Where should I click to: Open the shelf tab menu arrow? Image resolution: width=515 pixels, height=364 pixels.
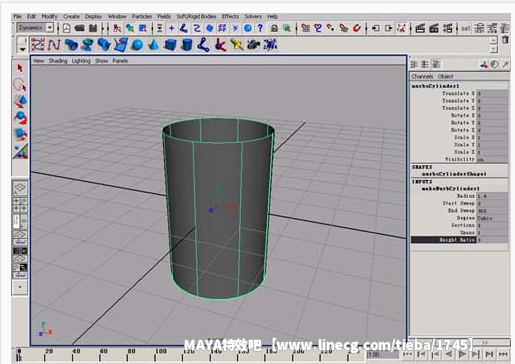[x=22, y=49]
